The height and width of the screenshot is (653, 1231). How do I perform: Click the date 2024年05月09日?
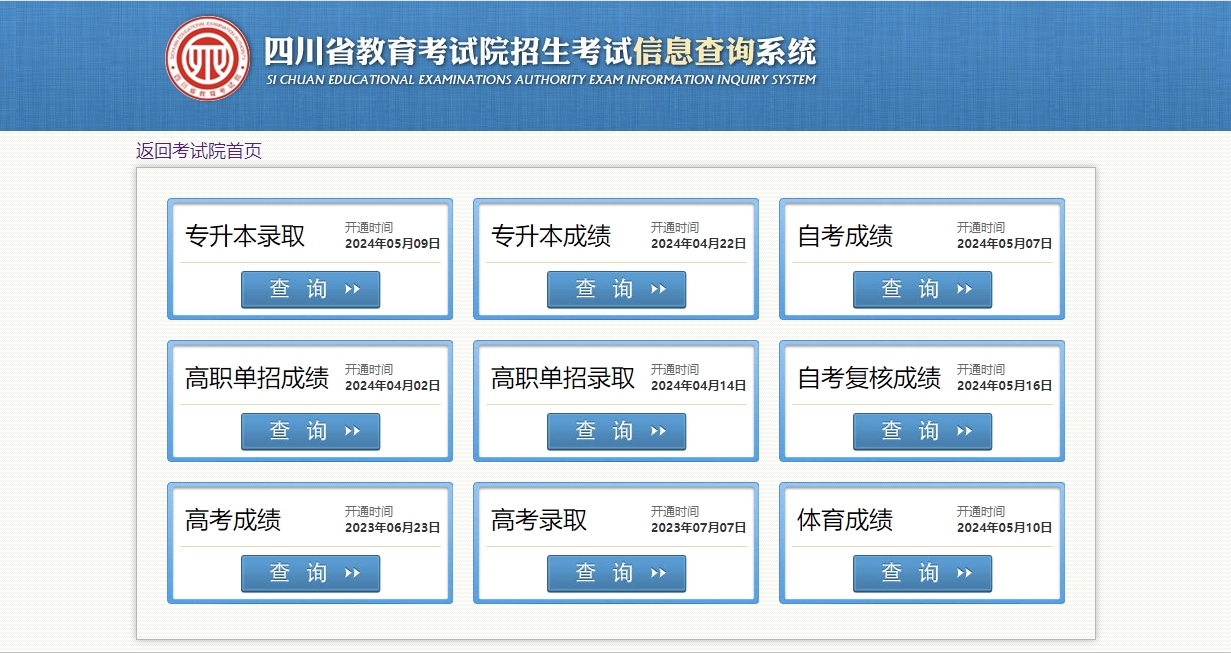click(393, 244)
